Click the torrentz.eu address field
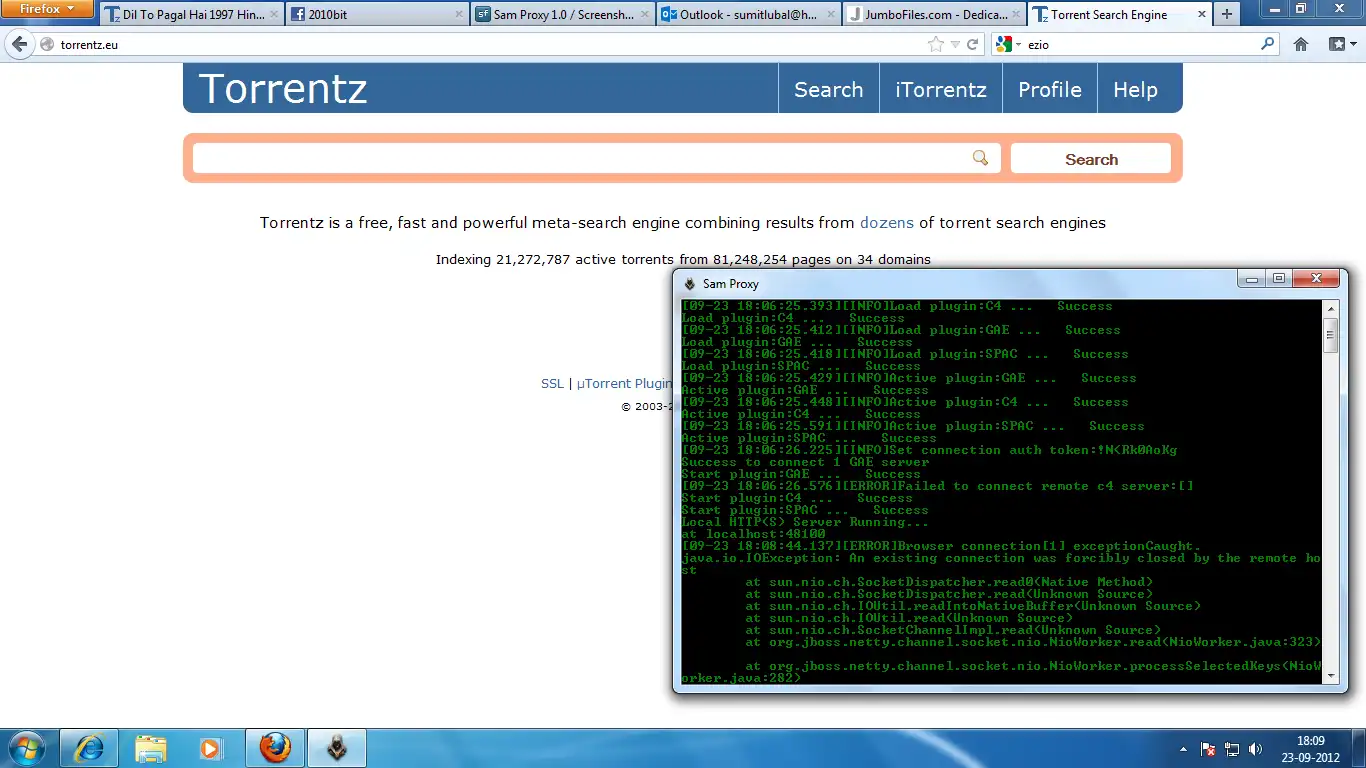 click(490, 45)
